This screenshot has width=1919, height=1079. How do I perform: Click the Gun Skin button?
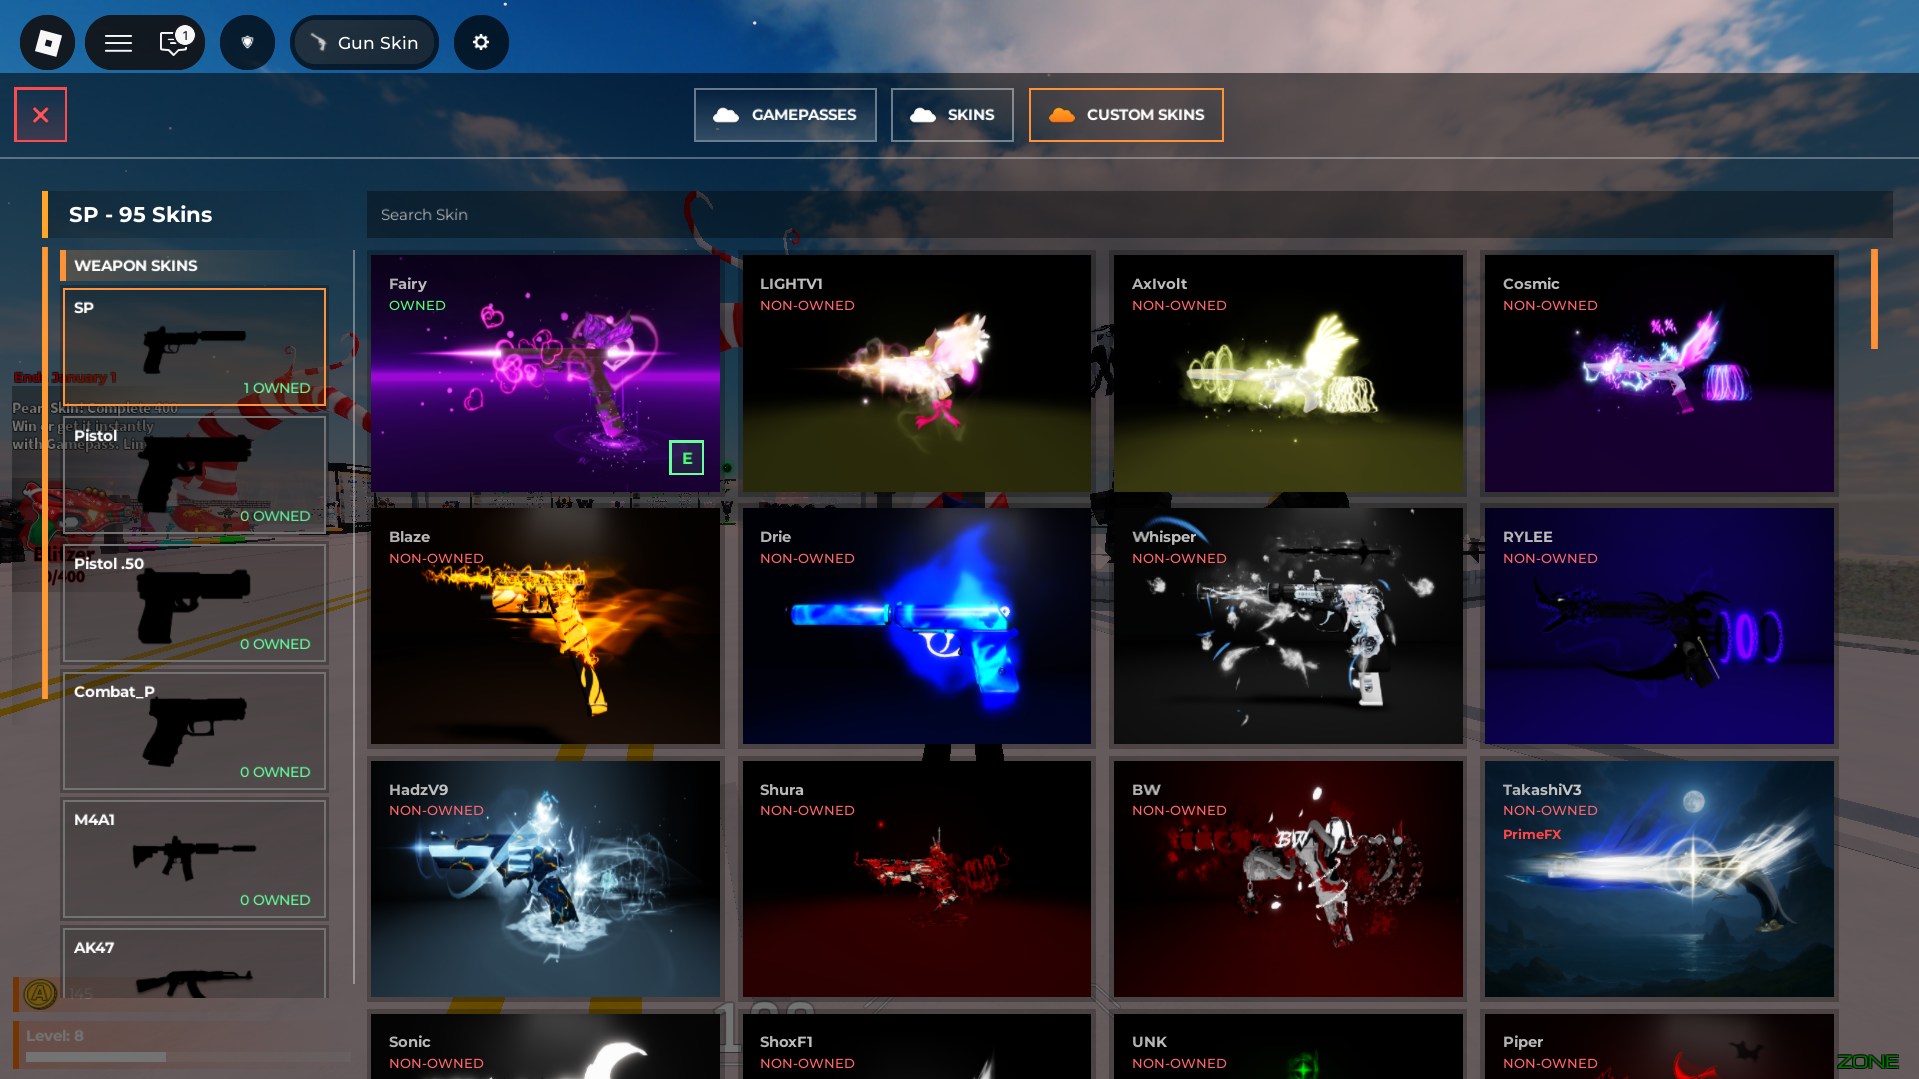(364, 42)
